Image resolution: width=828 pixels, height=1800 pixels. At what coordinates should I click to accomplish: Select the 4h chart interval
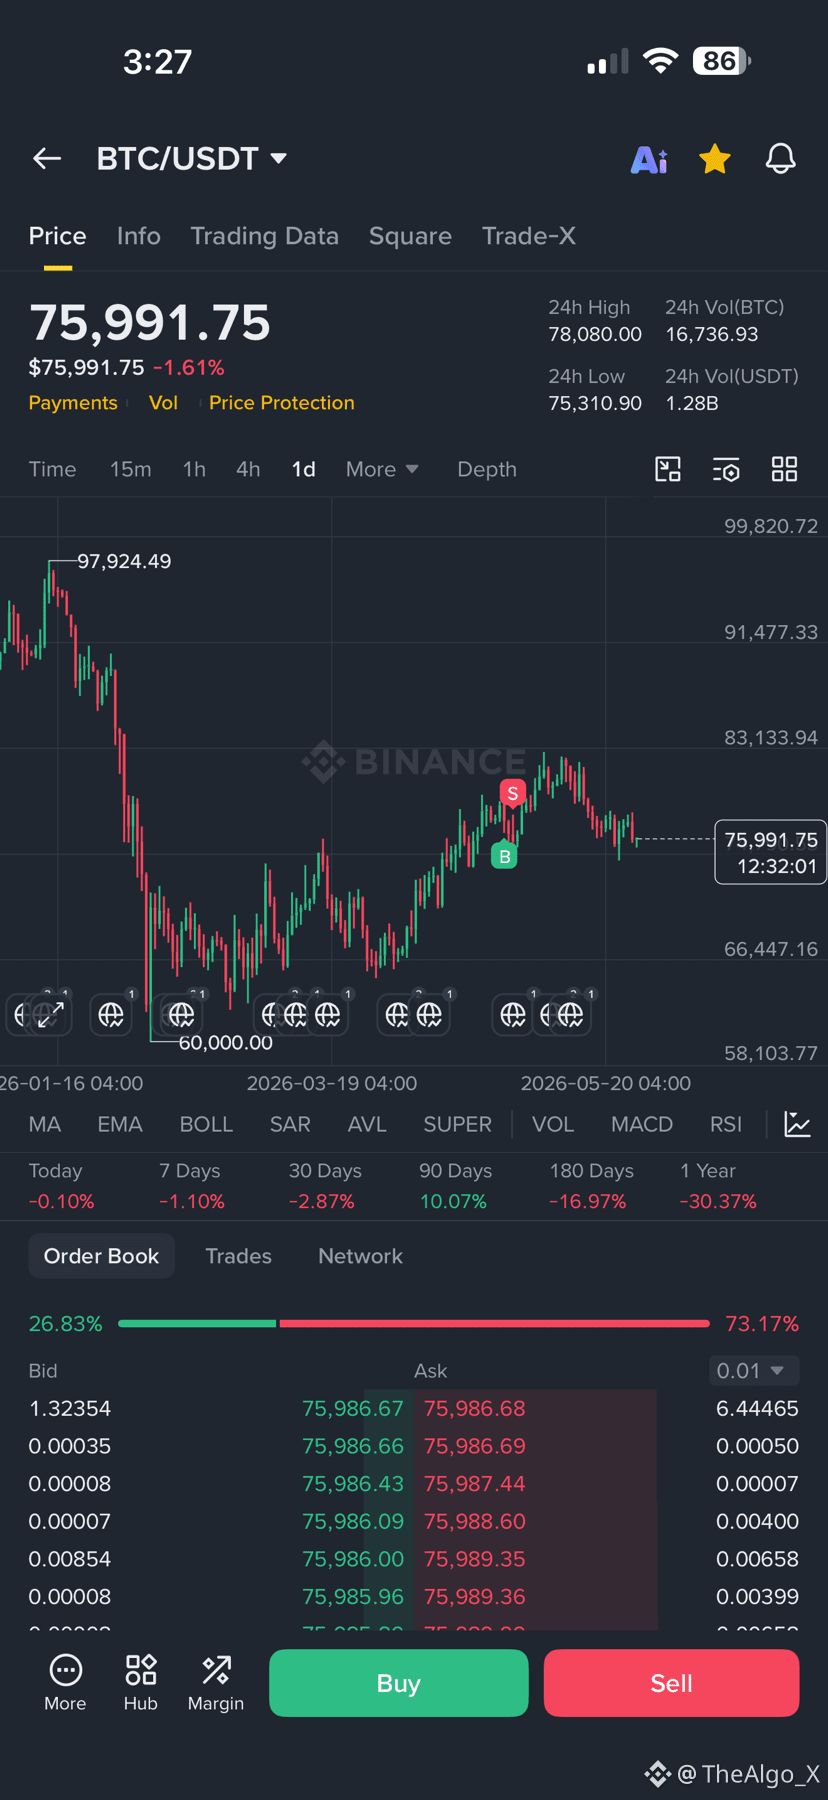coord(248,469)
